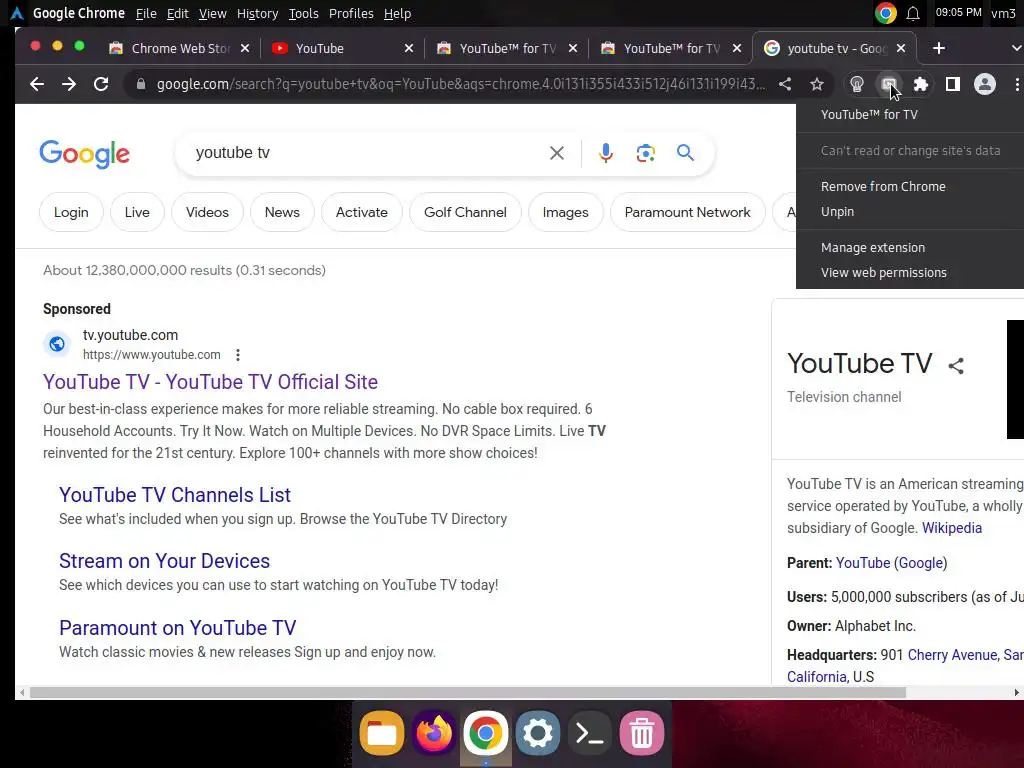
Task: Open Settings gear from the dock
Action: tap(537, 733)
